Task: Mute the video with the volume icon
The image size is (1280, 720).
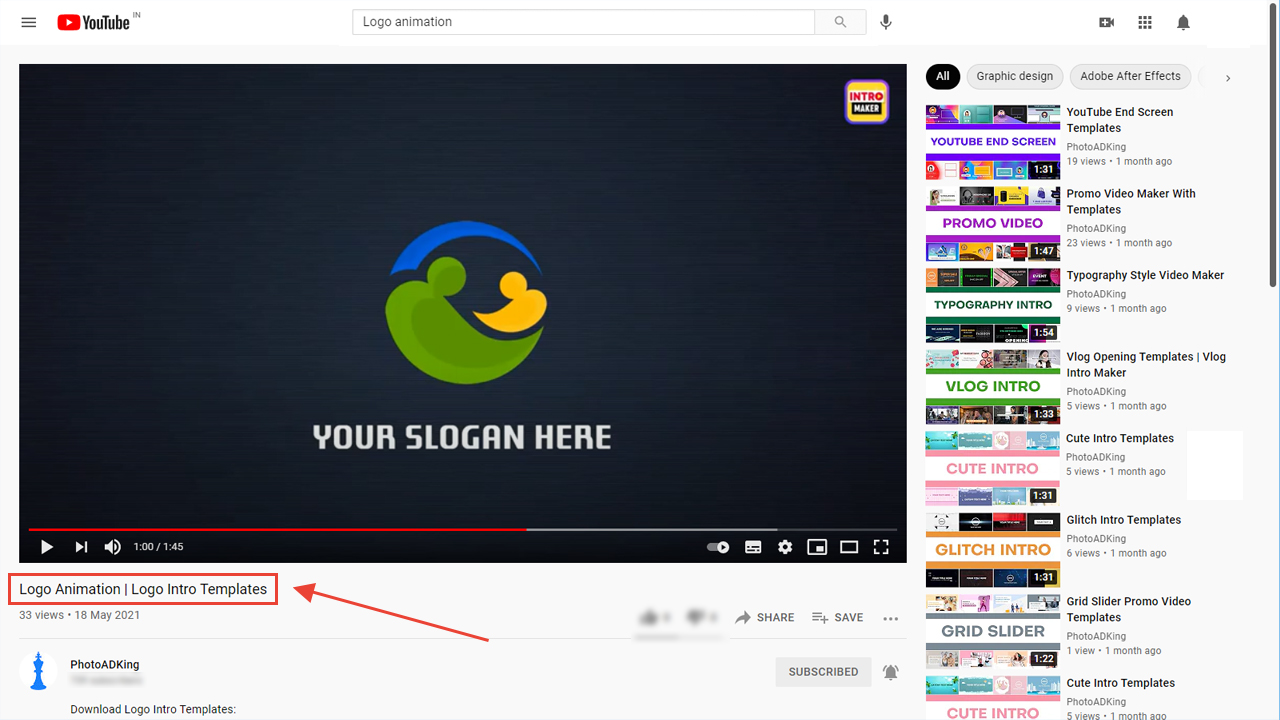Action: click(112, 547)
